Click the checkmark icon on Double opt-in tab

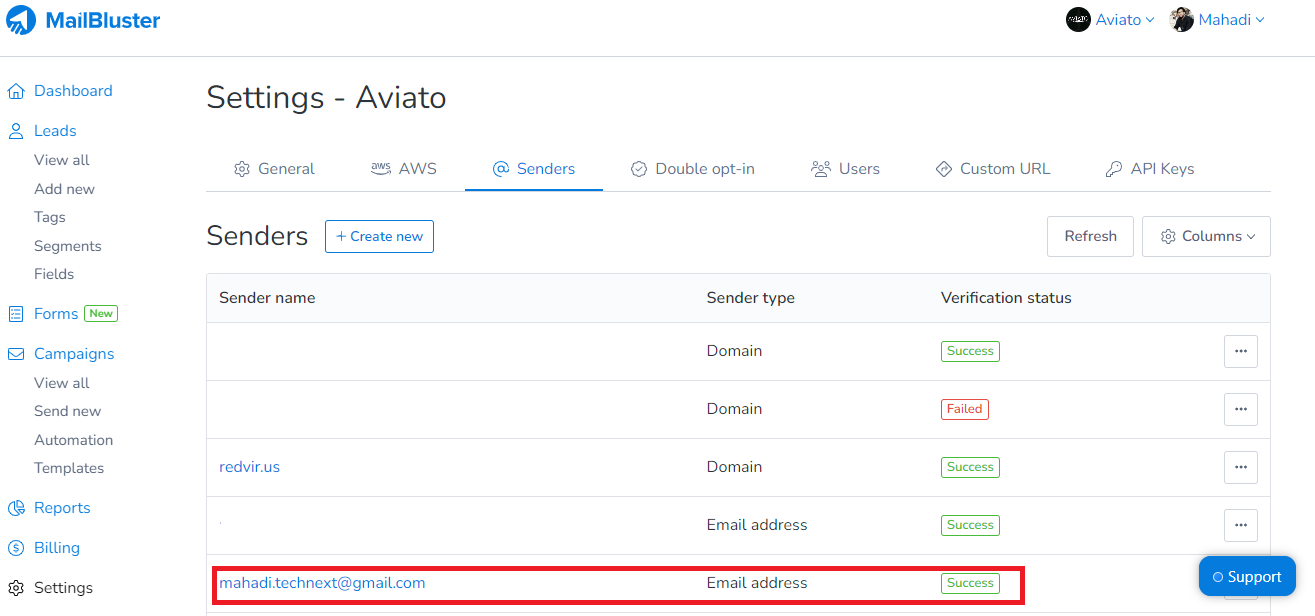tap(639, 169)
